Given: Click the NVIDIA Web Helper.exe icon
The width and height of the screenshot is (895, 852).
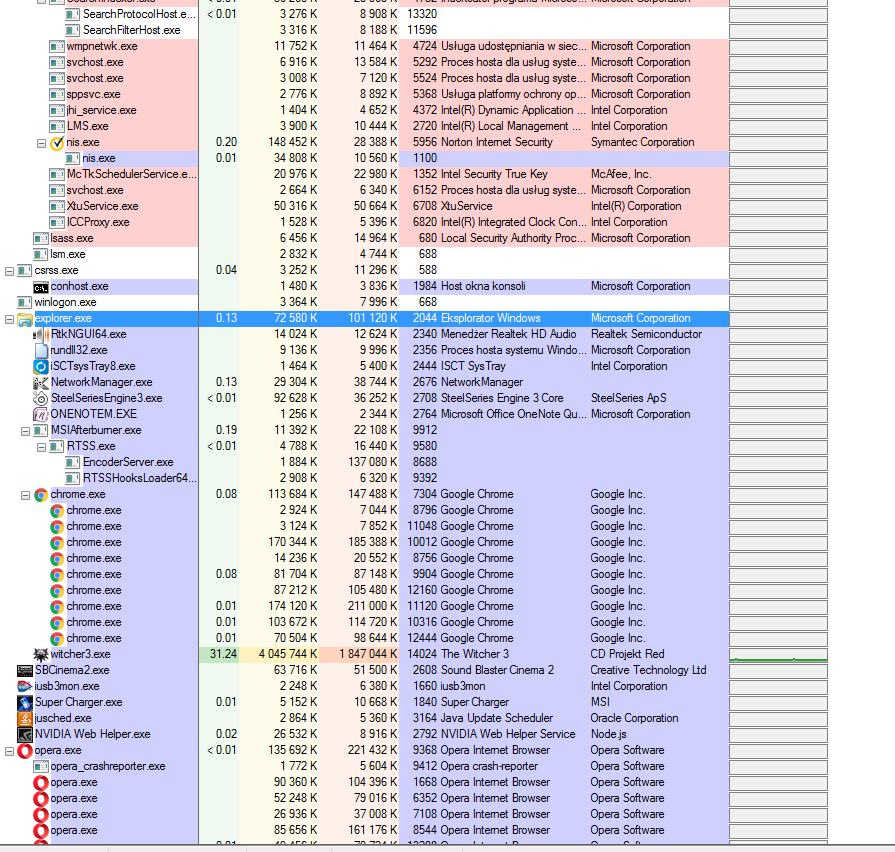Looking at the screenshot, I should click(x=25, y=734).
